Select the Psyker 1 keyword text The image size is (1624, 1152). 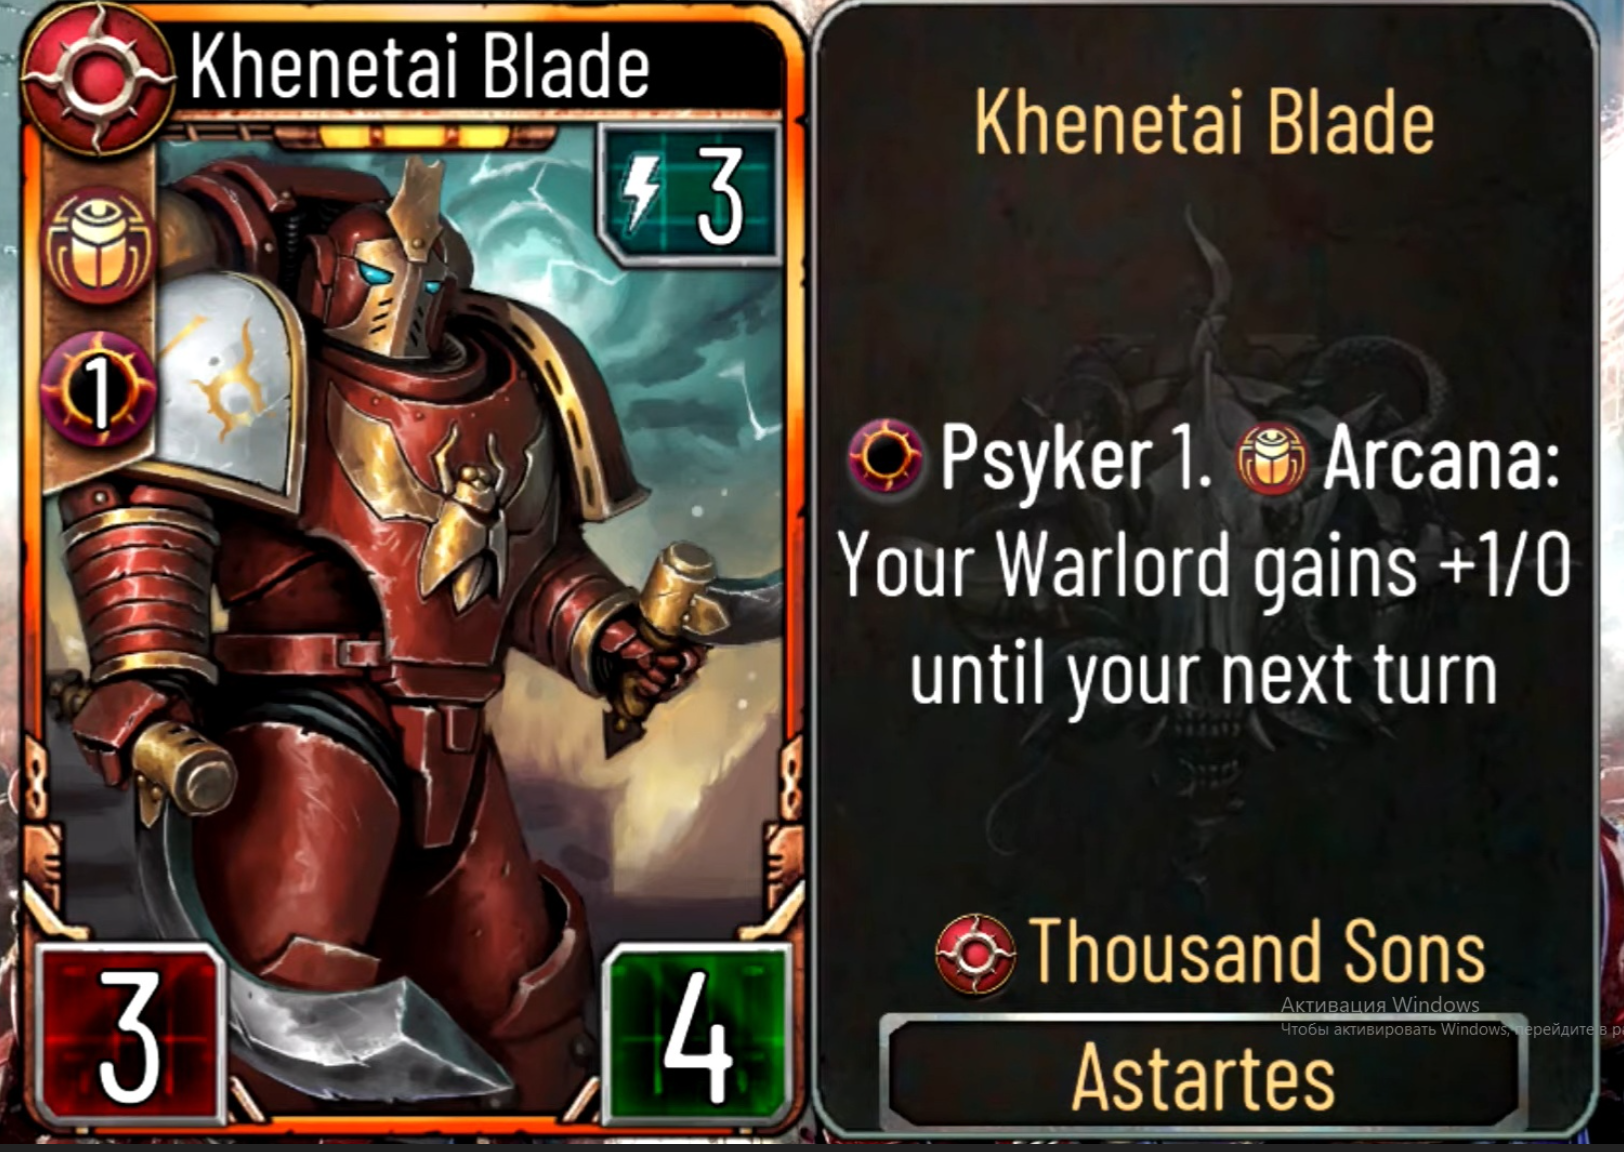point(1076,460)
